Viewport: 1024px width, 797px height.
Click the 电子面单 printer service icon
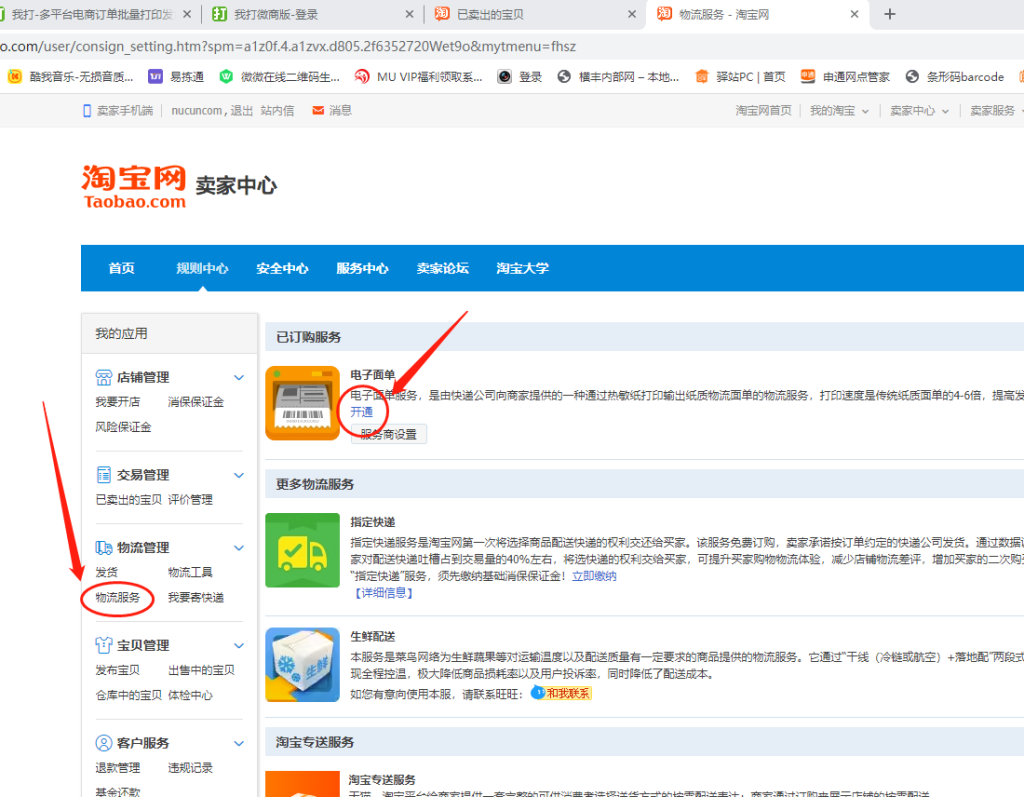point(303,403)
